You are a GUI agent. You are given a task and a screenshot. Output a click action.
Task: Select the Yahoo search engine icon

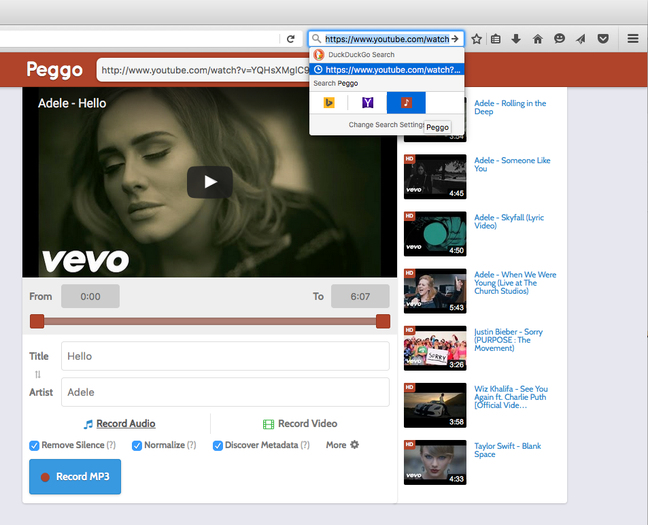[x=367, y=103]
